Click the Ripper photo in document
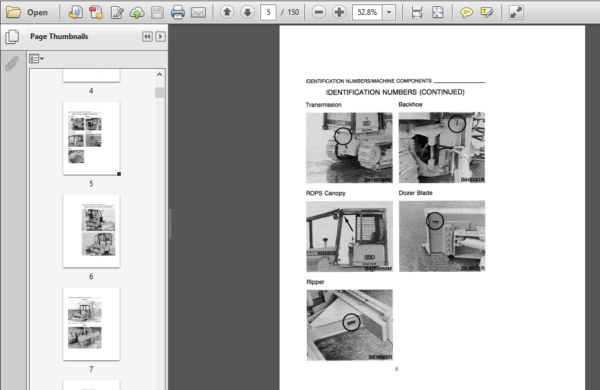Screen dimensions: 600x390 coord(349,325)
